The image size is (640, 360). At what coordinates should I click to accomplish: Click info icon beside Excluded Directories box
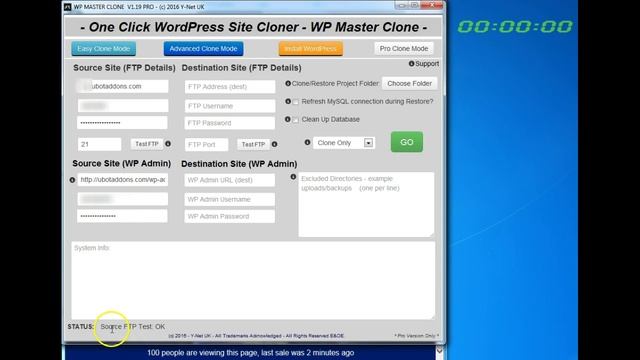tap(293, 177)
